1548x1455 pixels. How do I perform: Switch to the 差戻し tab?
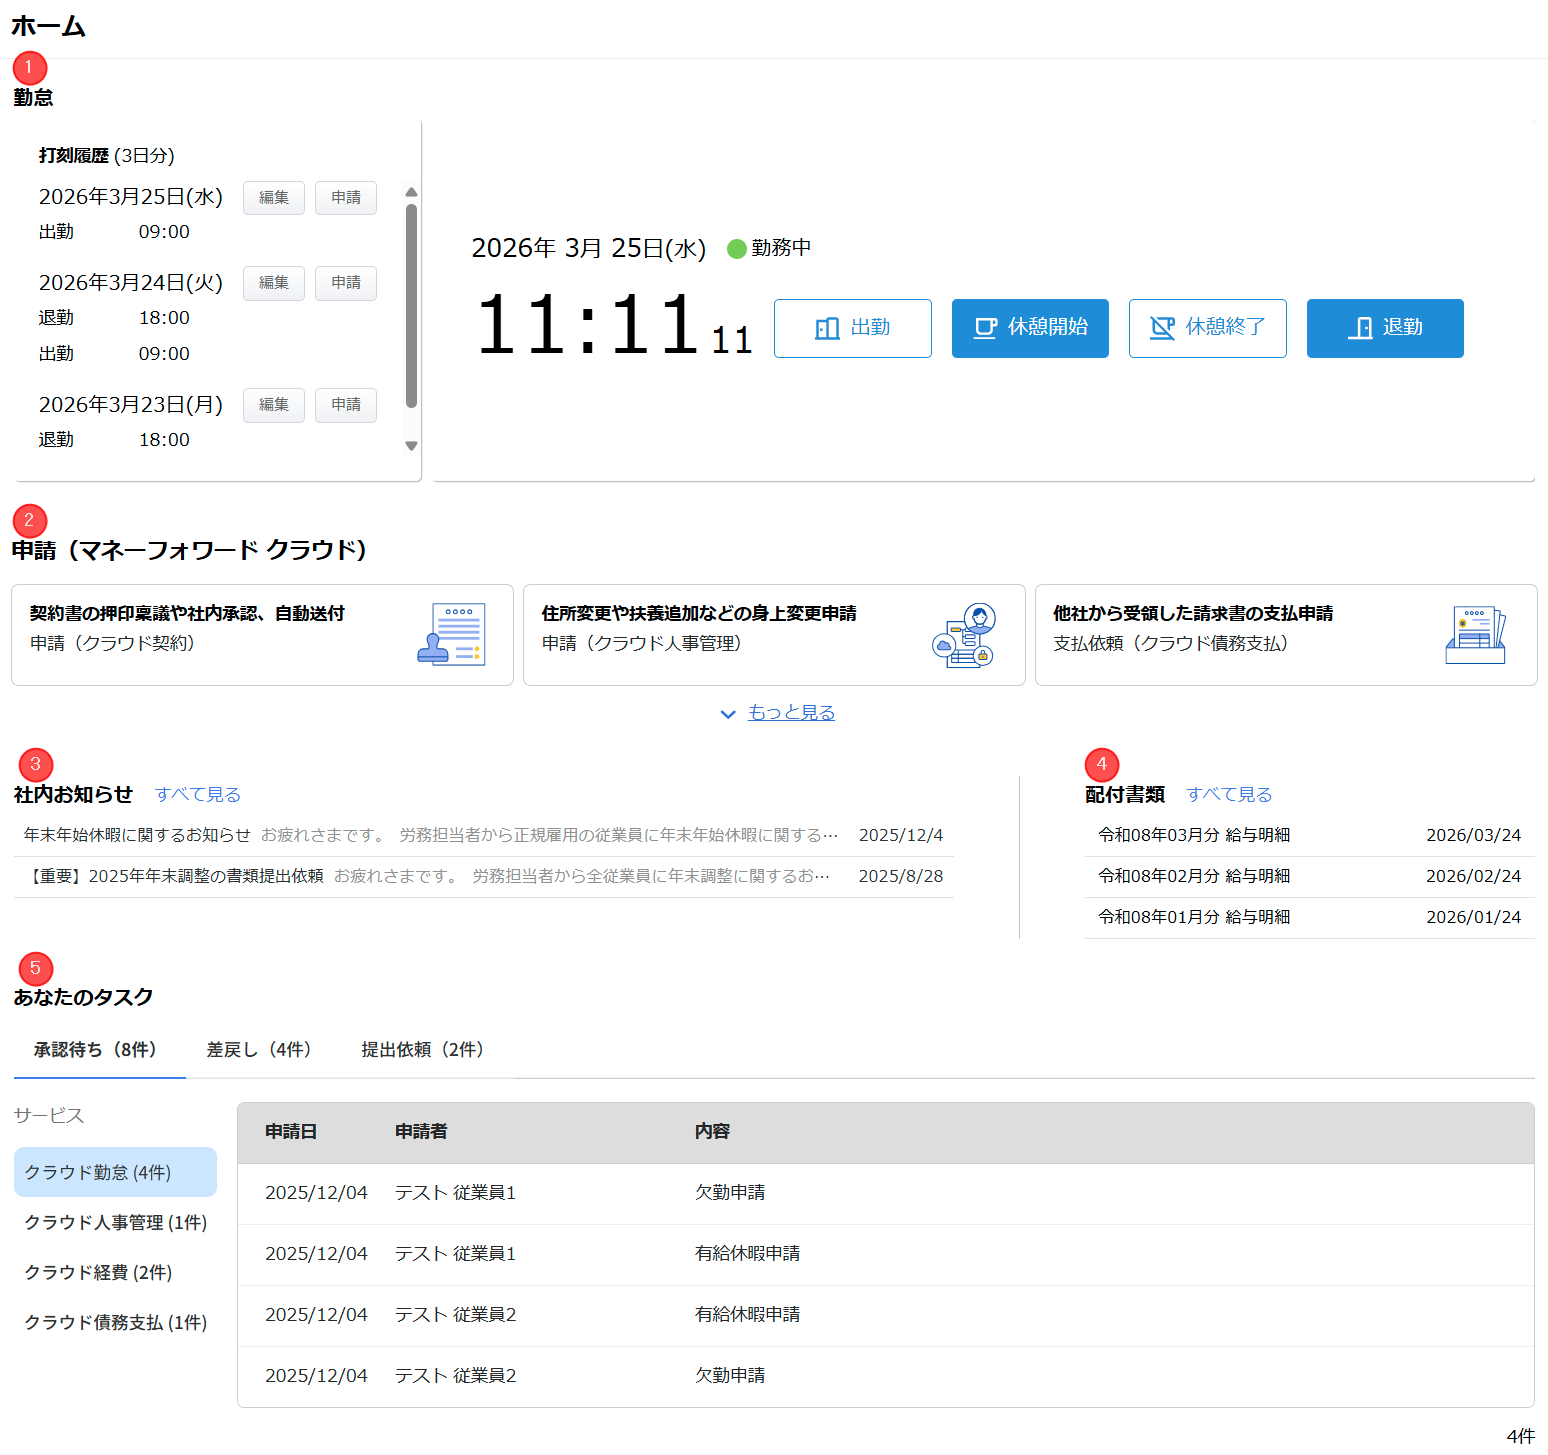pos(259,1050)
